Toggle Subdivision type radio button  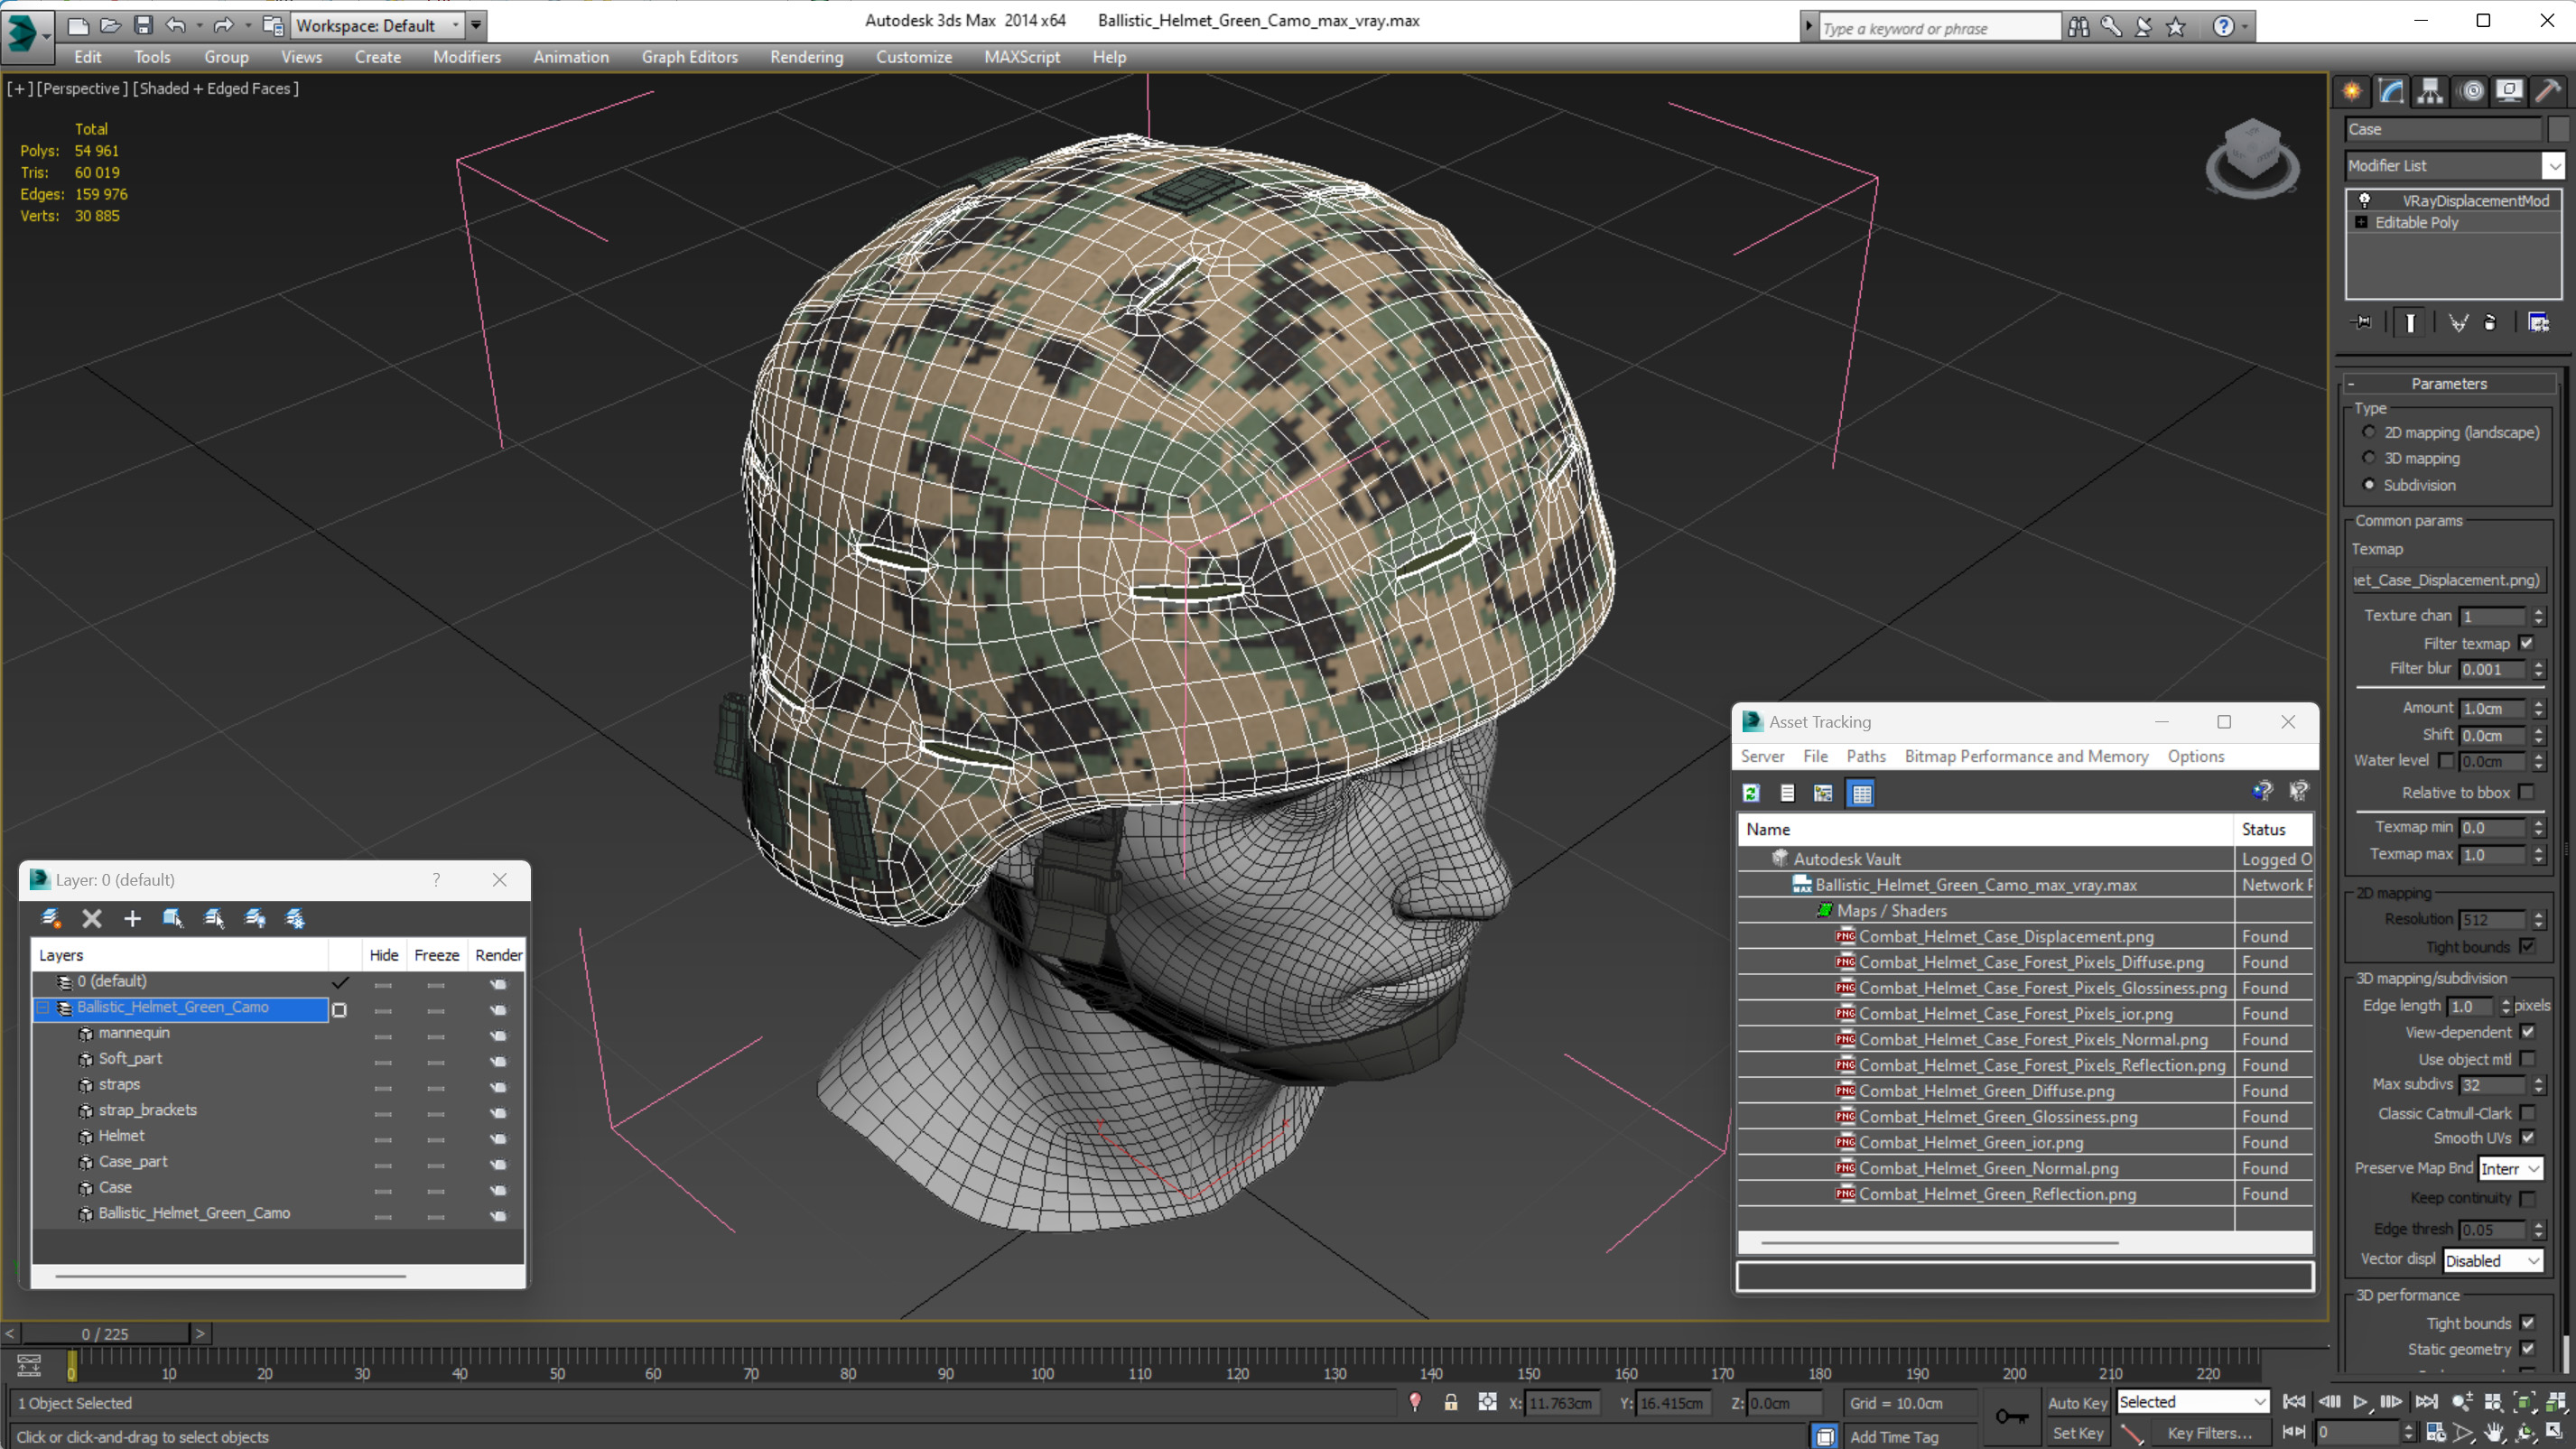pos(2369,485)
